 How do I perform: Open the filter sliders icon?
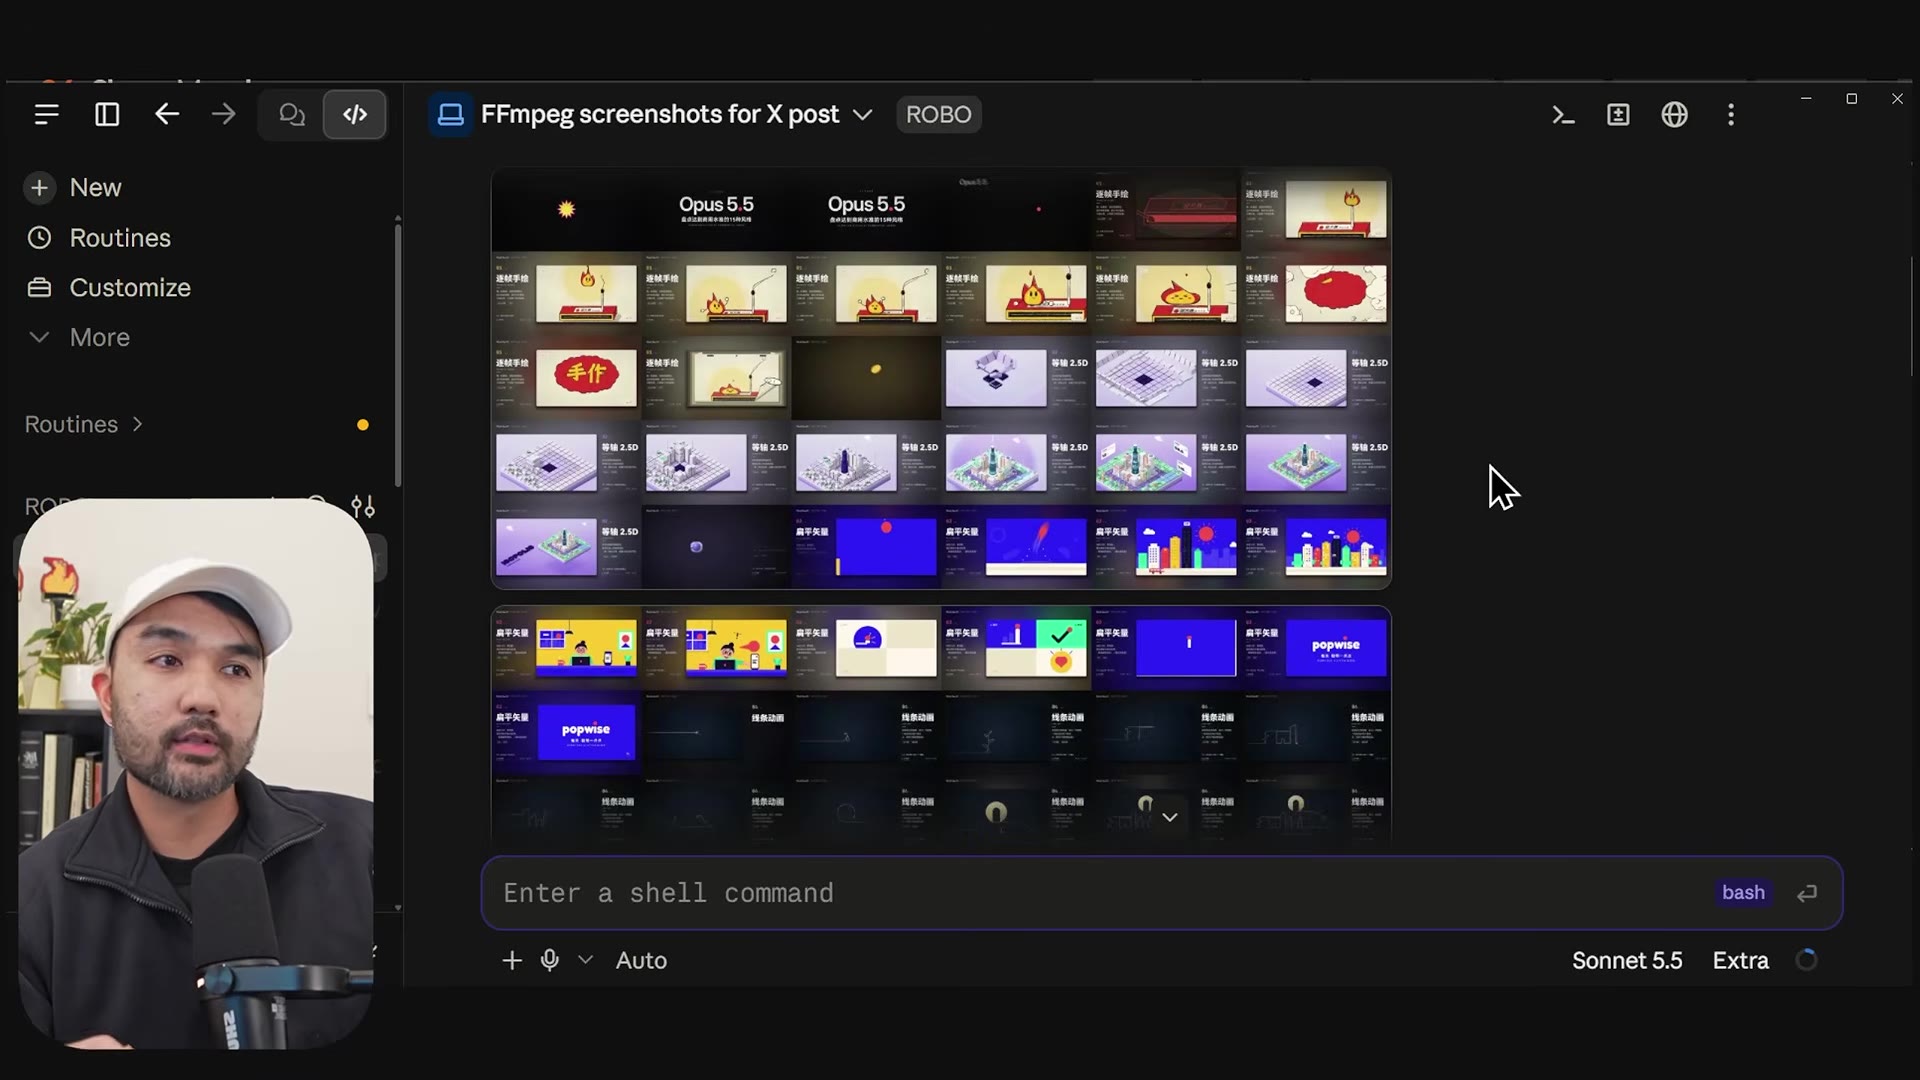363,507
